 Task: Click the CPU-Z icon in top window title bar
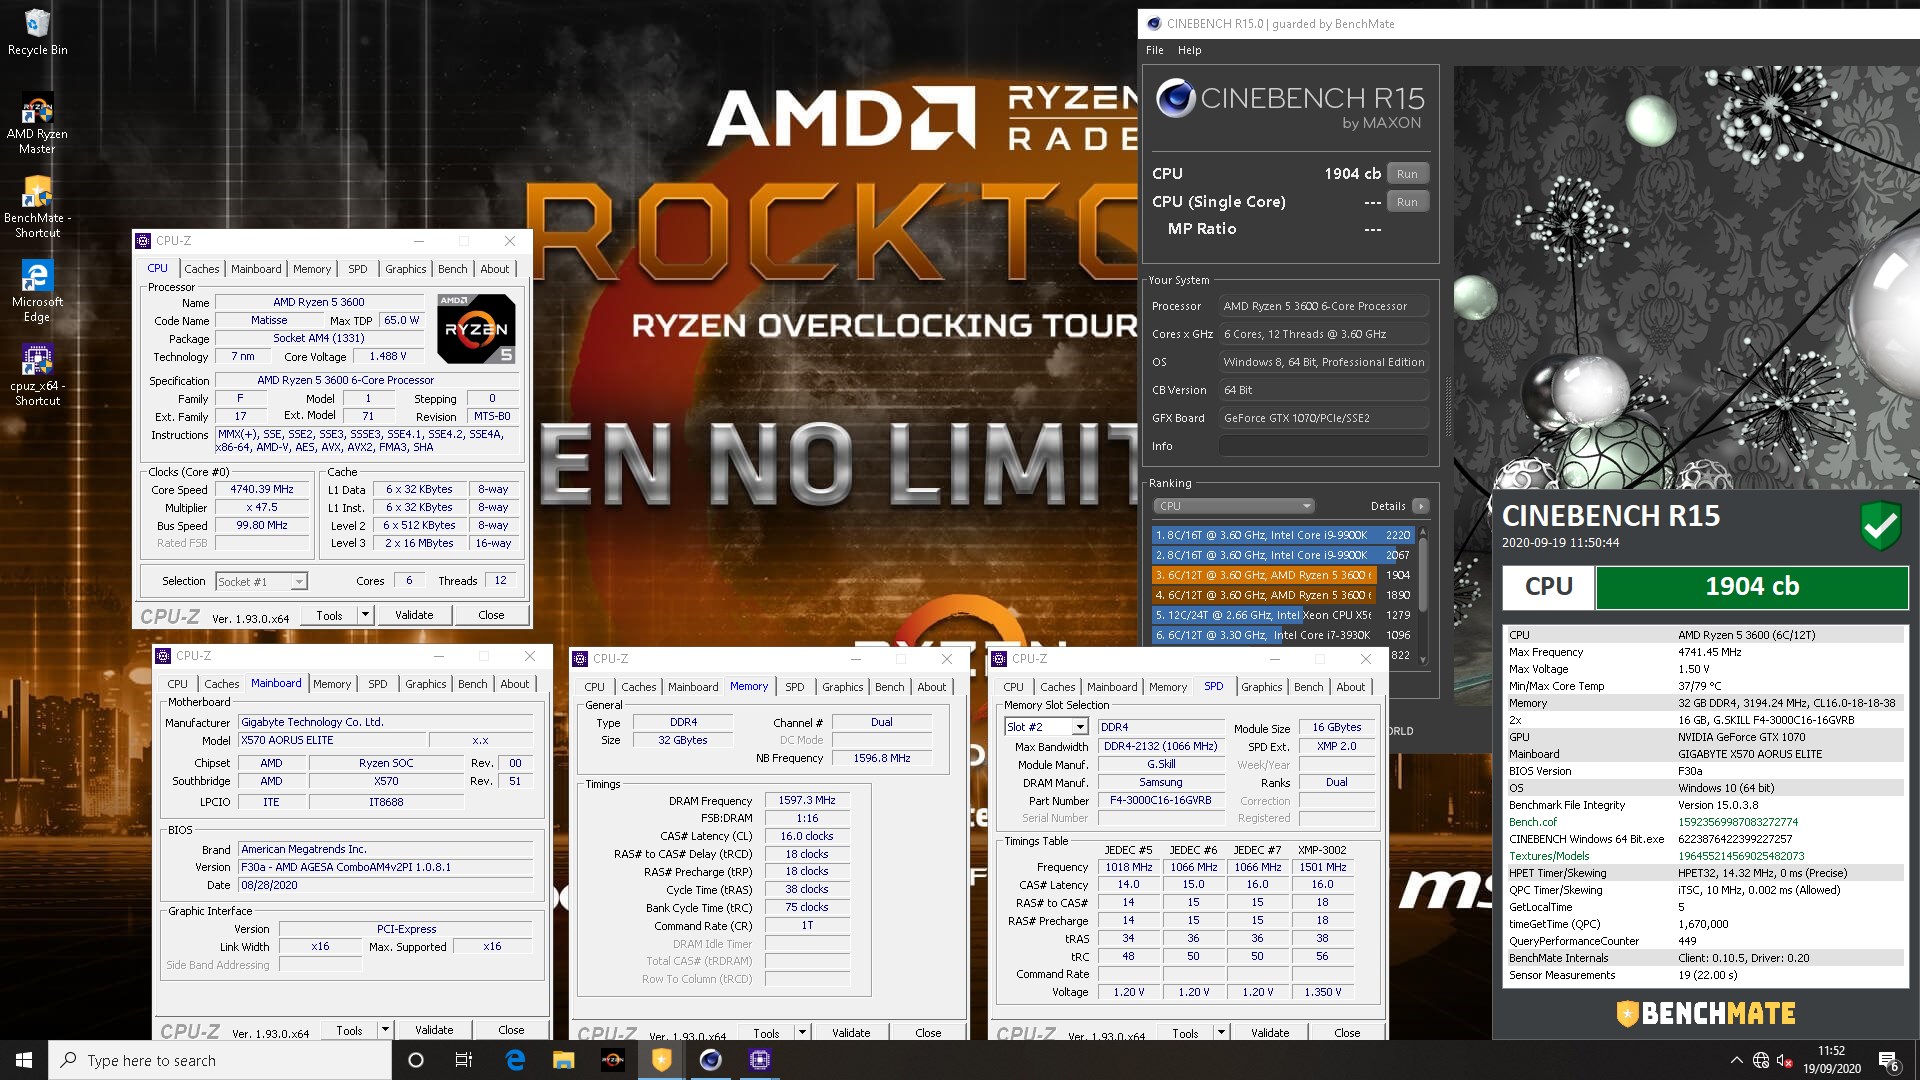coord(143,241)
